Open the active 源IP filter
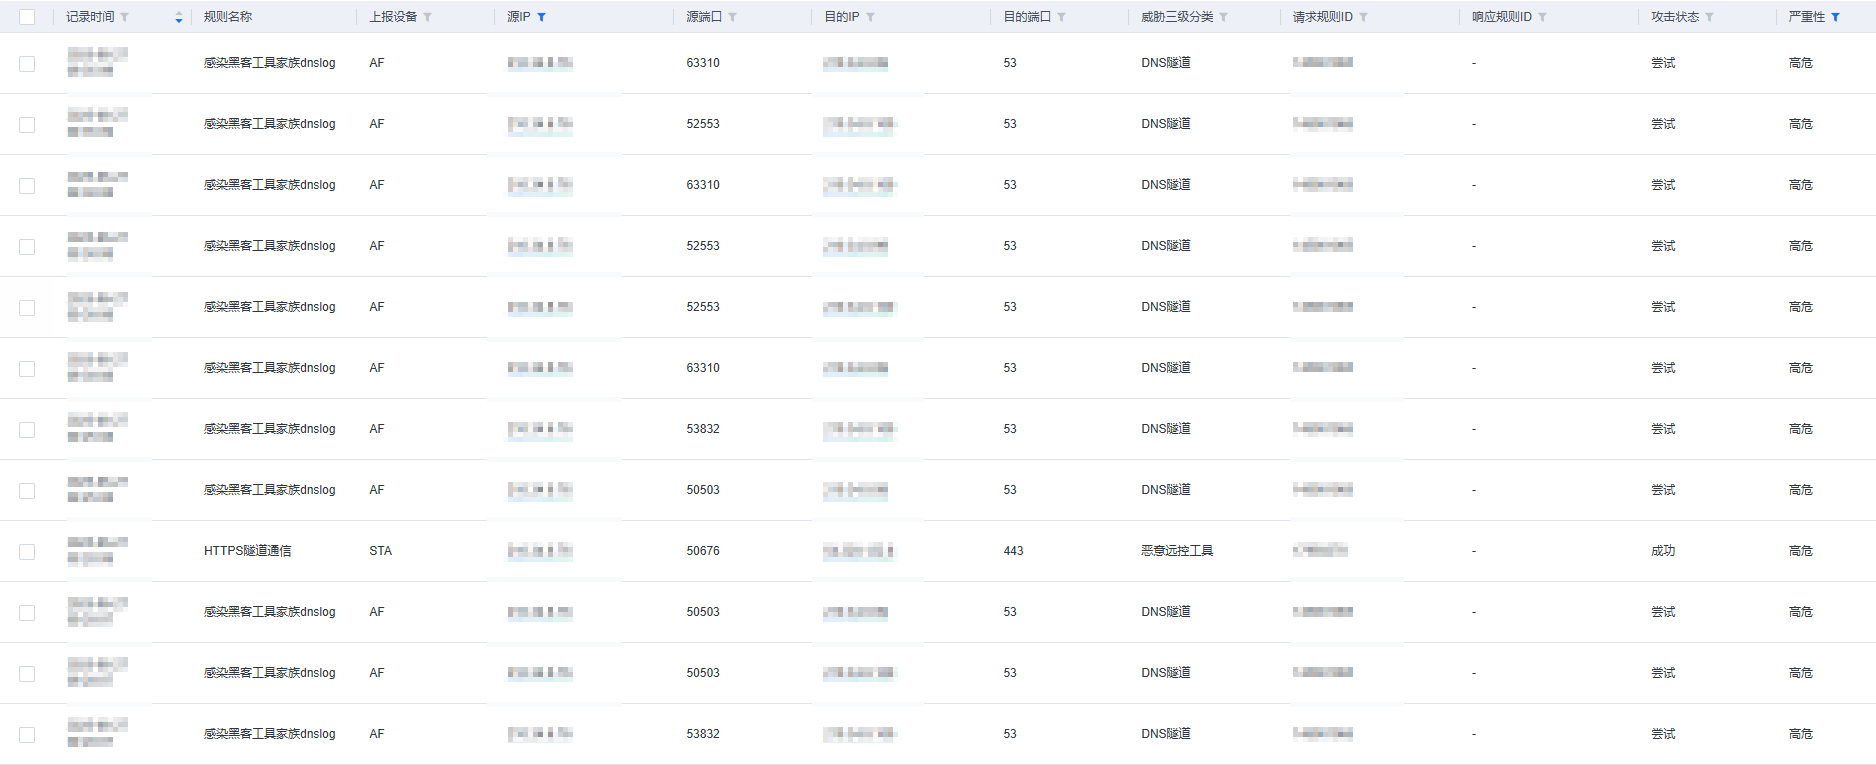 (x=541, y=17)
